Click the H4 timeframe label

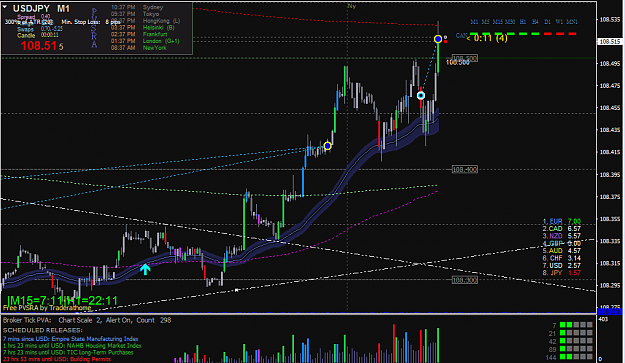point(535,22)
